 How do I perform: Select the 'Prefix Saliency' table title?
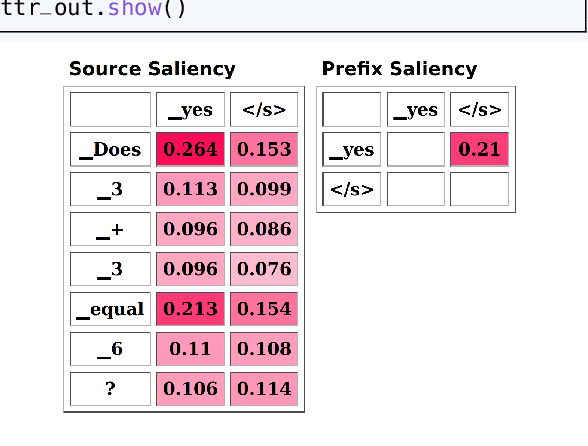click(399, 69)
